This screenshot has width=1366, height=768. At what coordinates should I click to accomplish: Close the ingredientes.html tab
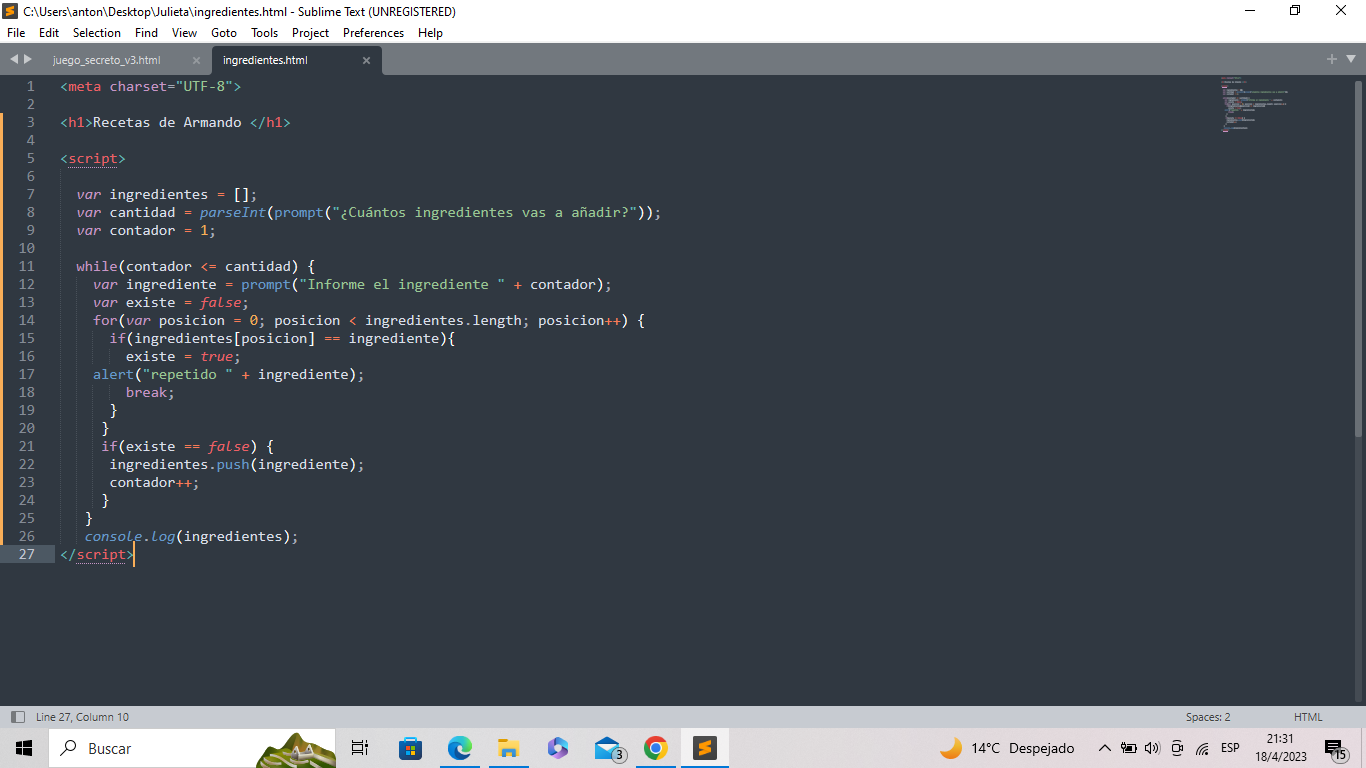[366, 60]
